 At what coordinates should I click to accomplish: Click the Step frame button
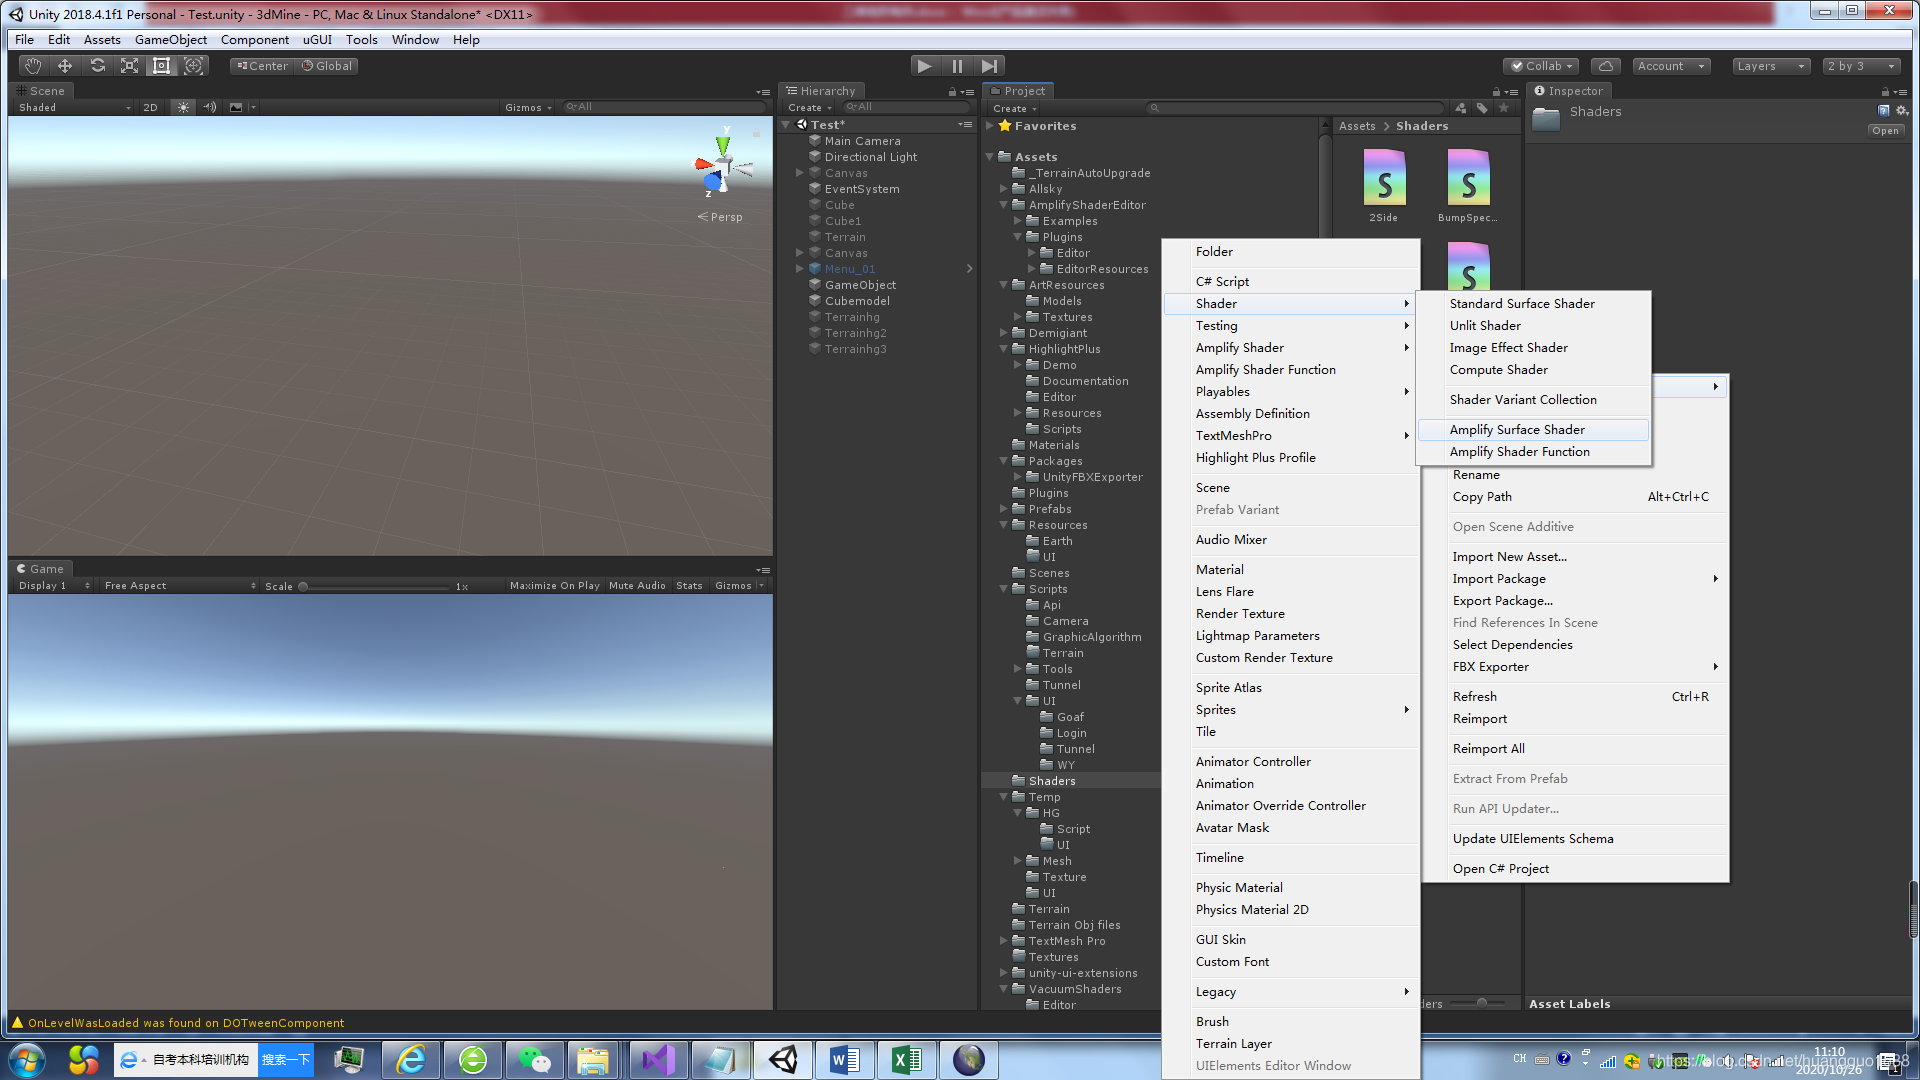point(989,66)
